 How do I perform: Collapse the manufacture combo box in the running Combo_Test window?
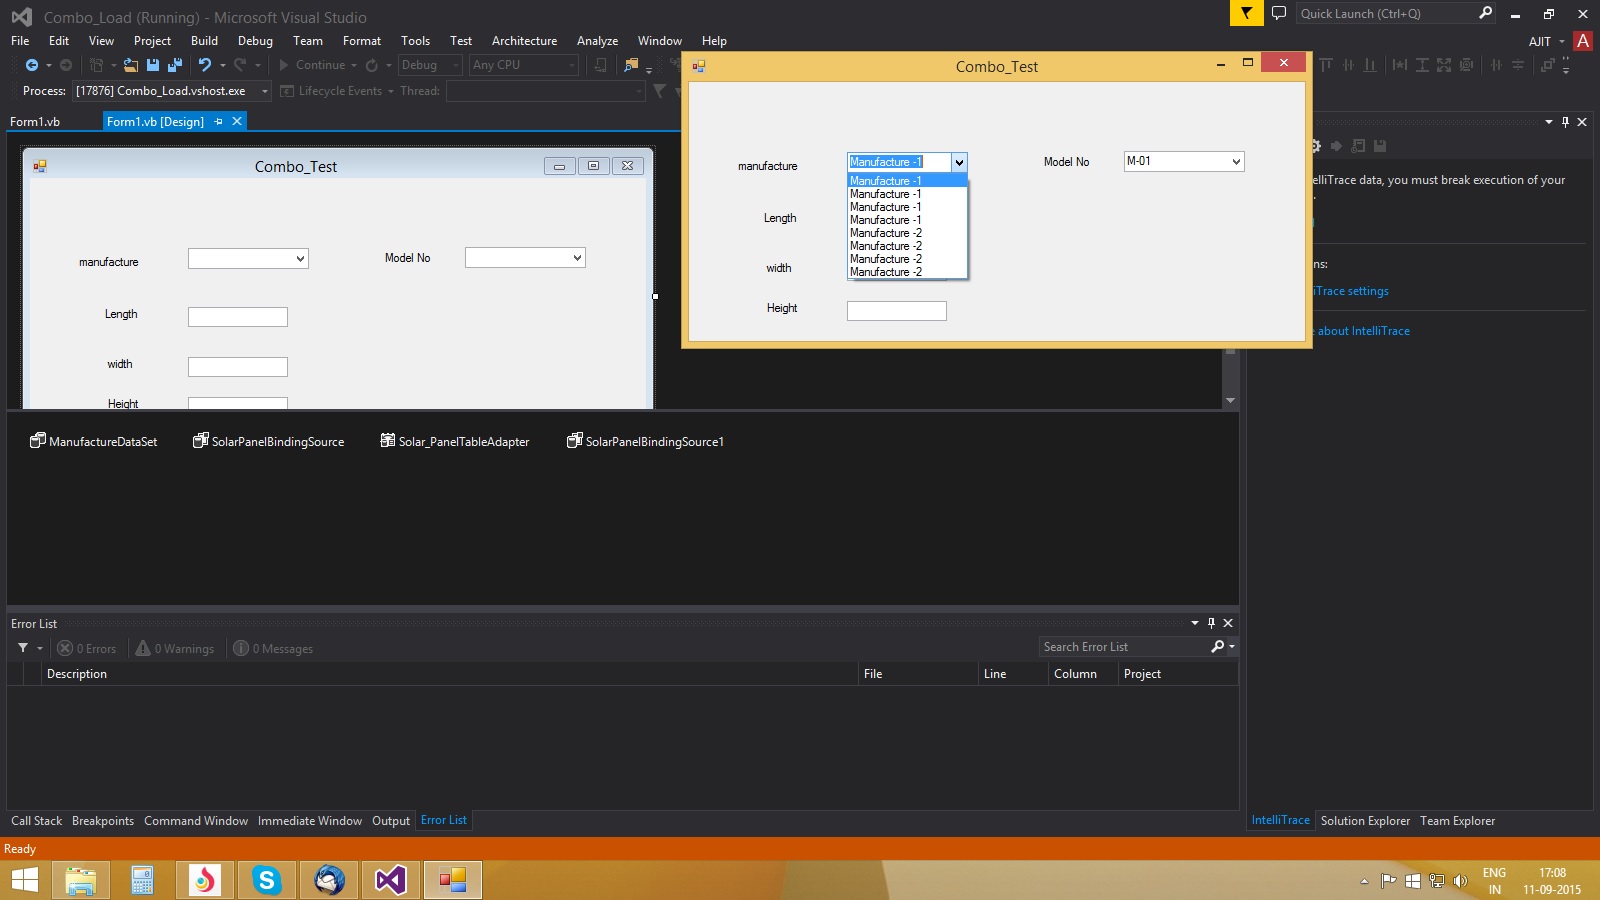959,162
